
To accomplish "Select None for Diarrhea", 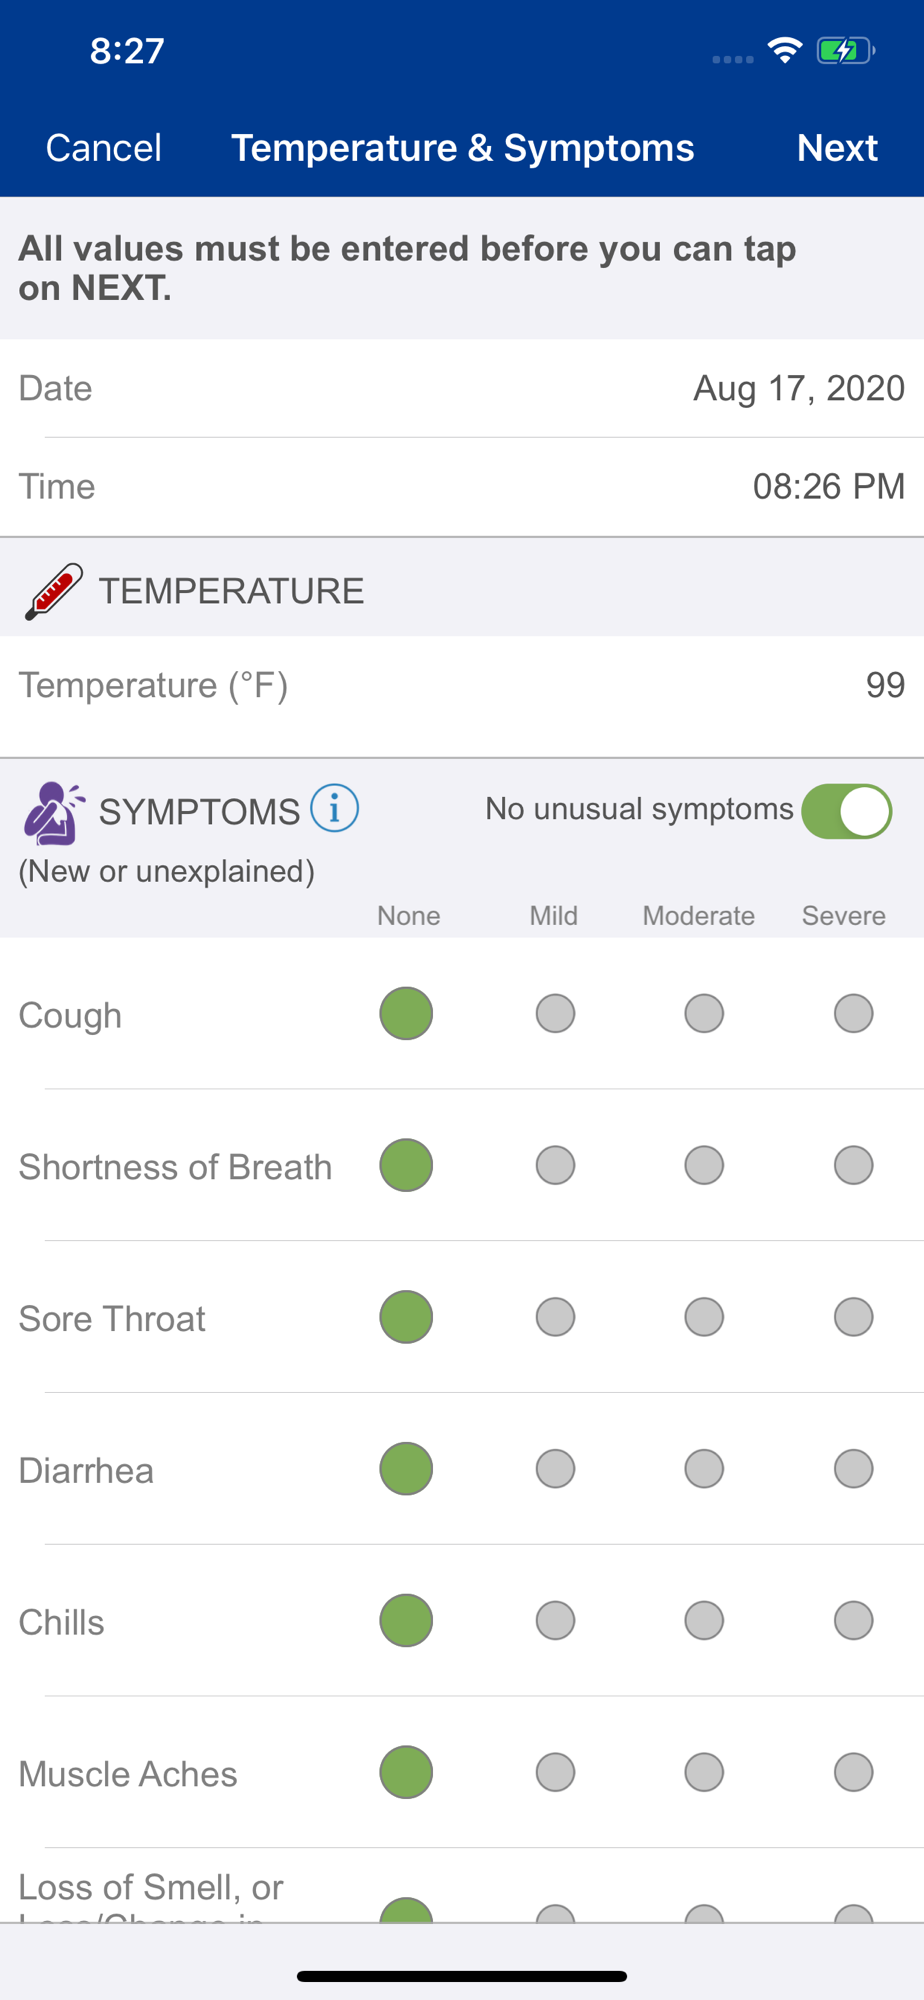I will (406, 1469).
